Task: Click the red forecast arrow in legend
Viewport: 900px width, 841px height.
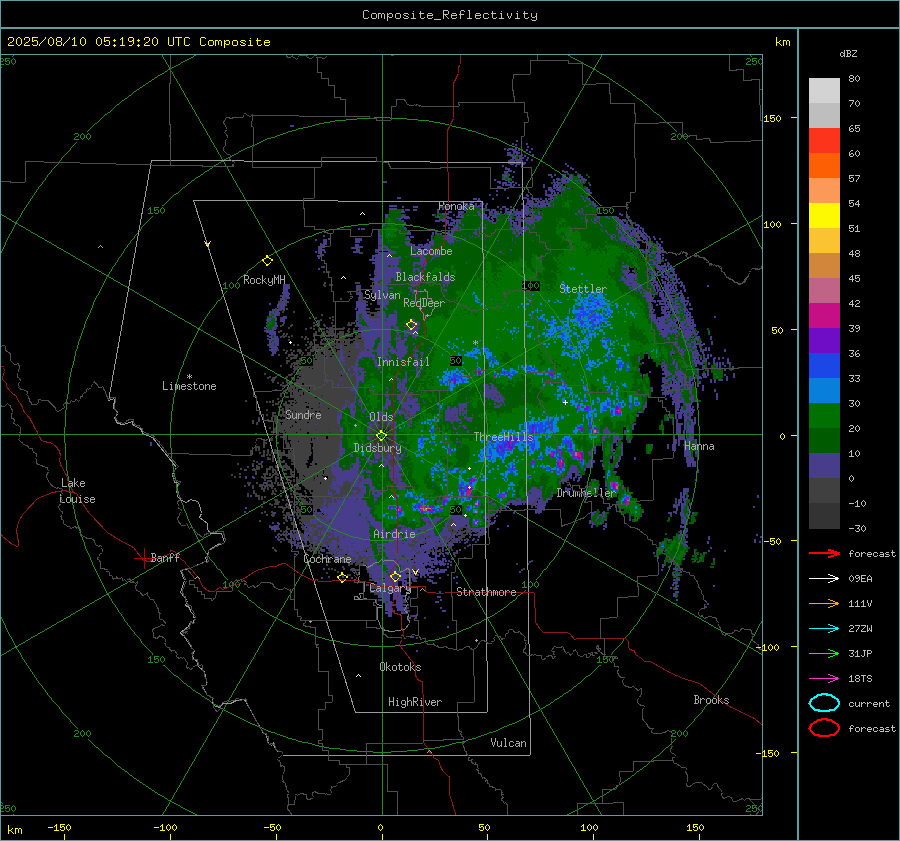Action: coord(824,553)
